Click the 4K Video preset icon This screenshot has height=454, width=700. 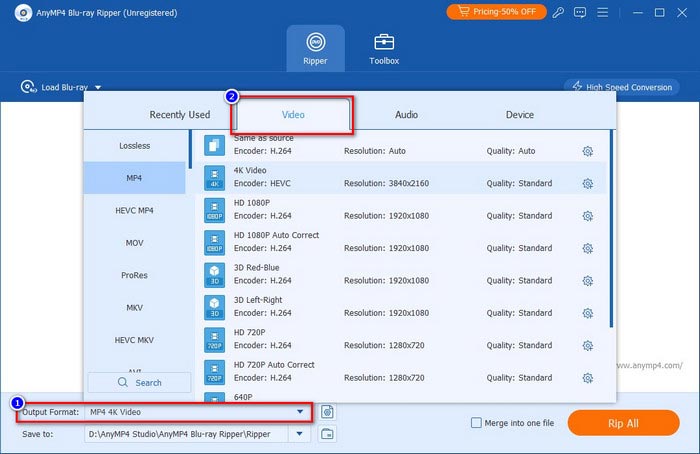214,178
